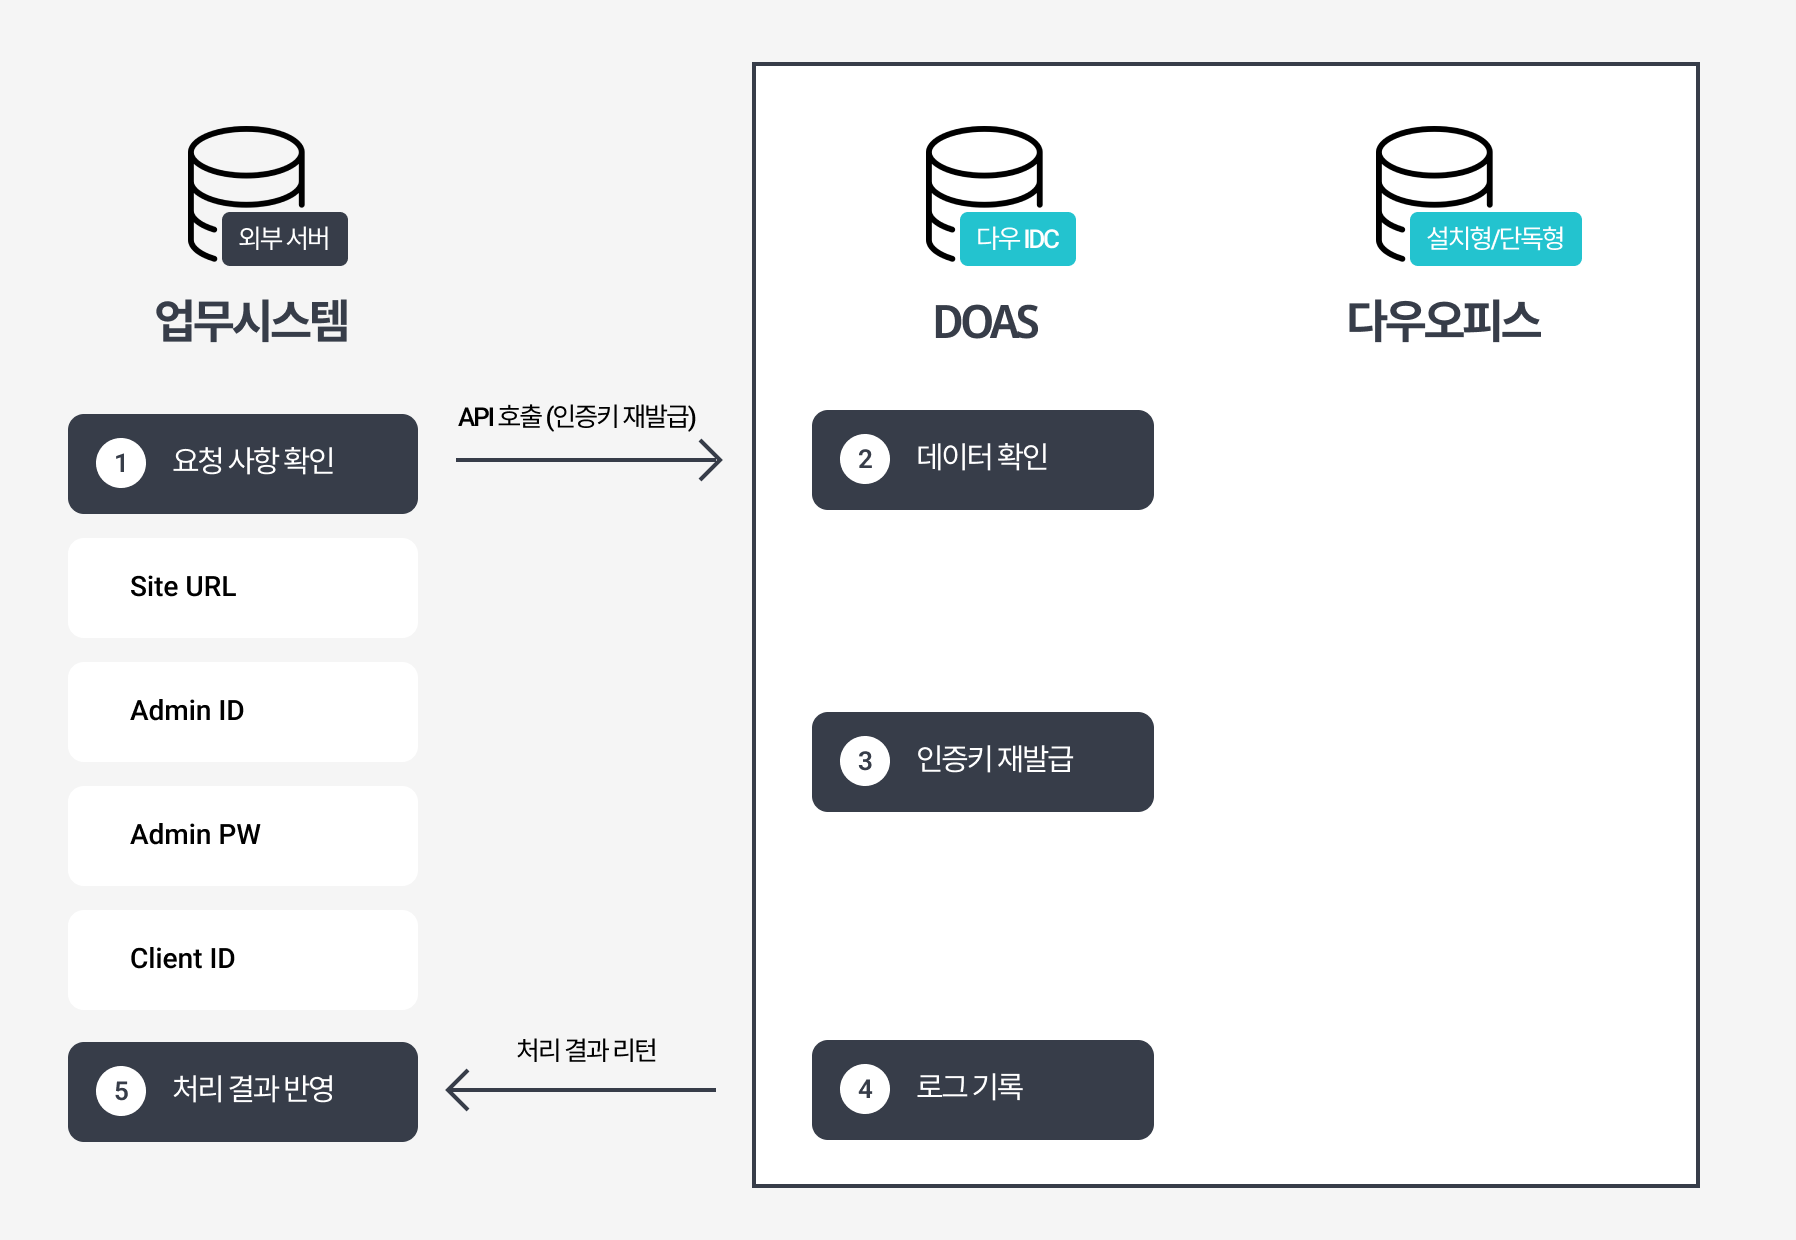Image resolution: width=1796 pixels, height=1240 pixels.
Task: Click step number 1 circle
Action: tap(121, 463)
